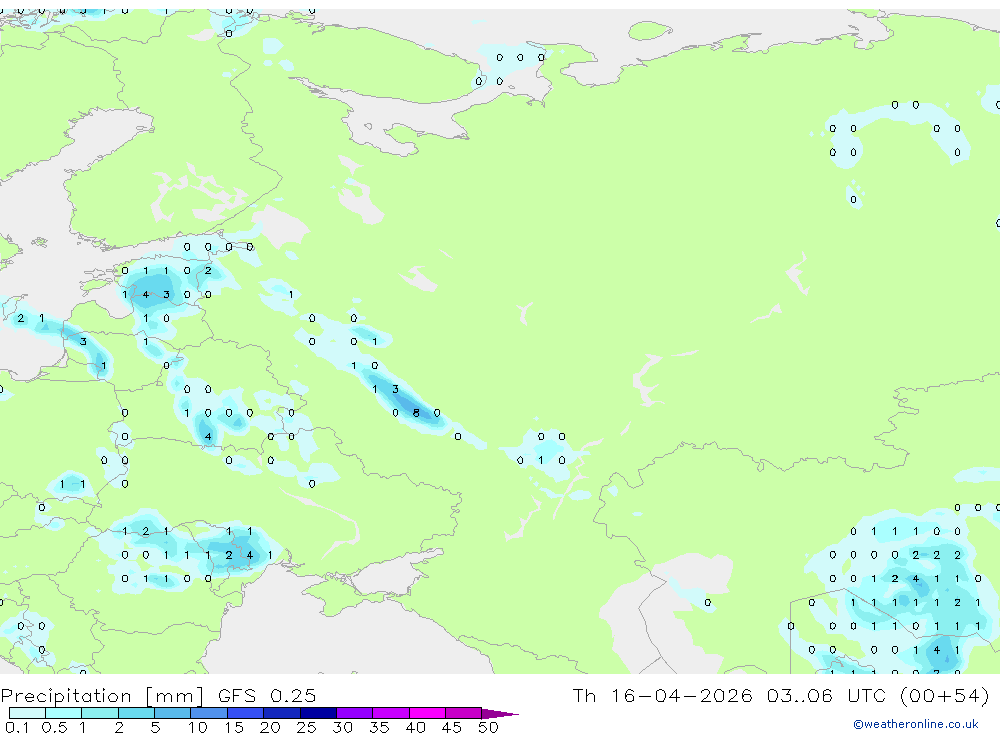Click the 0.5–1 mm legend color box
Screen dimensions: 1000x733
(x=64, y=713)
